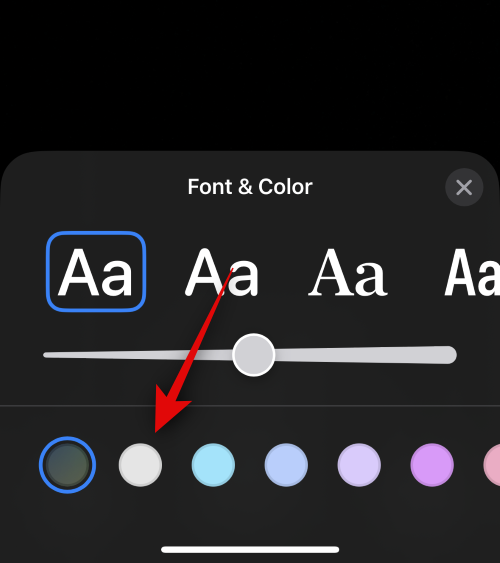Select the dark green gradient color swatch
Viewport: 500px width, 563px height.
[x=67, y=465]
